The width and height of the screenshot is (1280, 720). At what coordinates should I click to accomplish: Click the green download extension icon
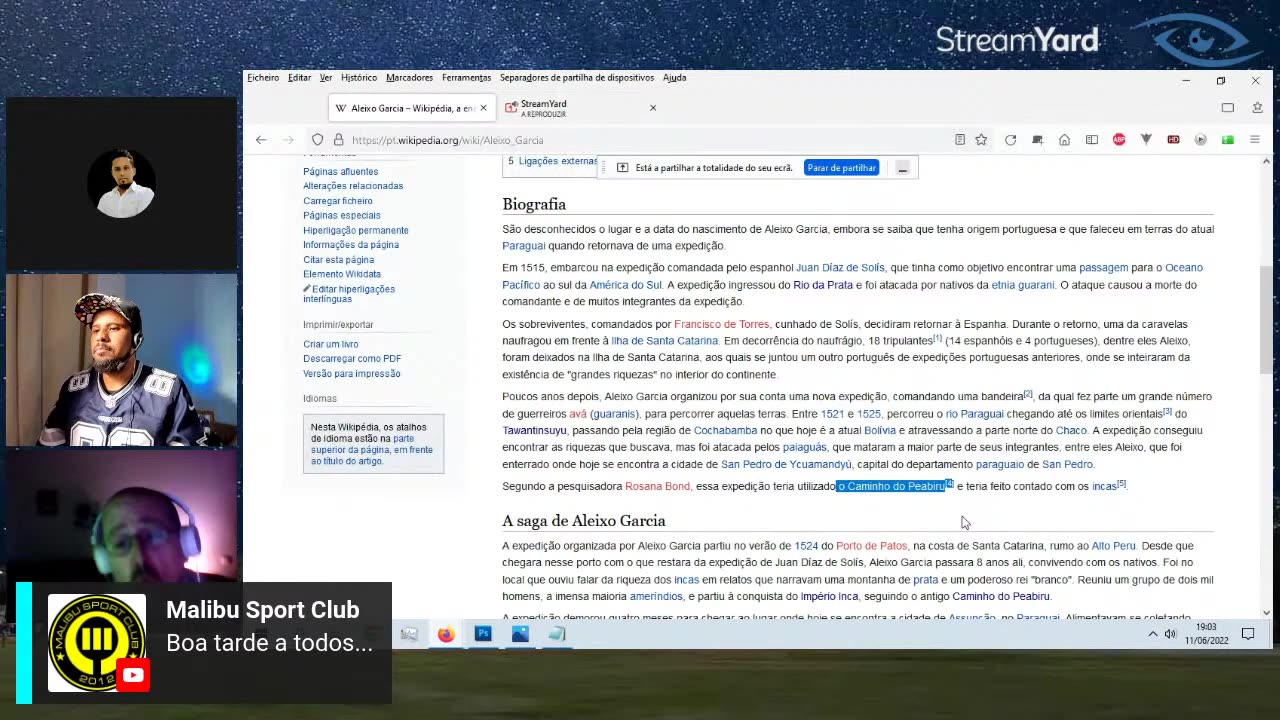click(1227, 140)
